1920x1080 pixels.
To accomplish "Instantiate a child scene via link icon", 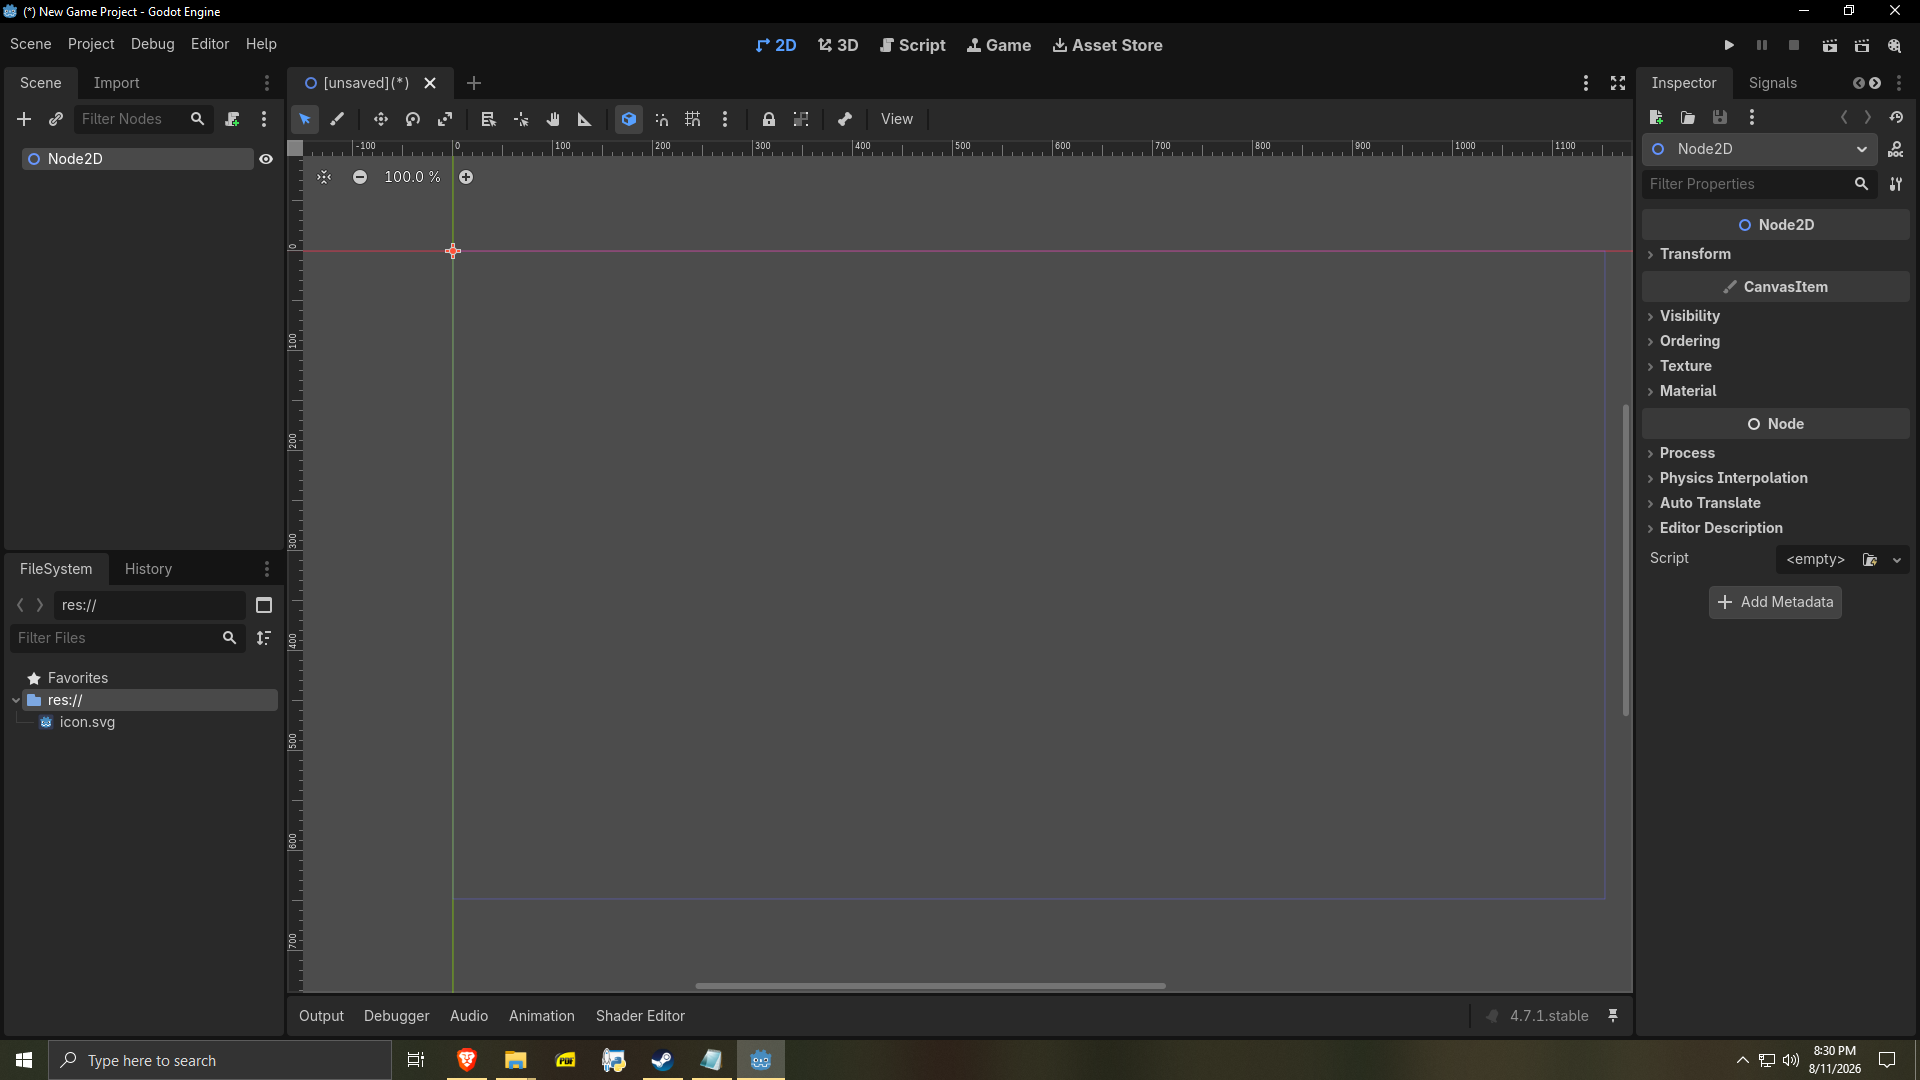I will coord(56,119).
